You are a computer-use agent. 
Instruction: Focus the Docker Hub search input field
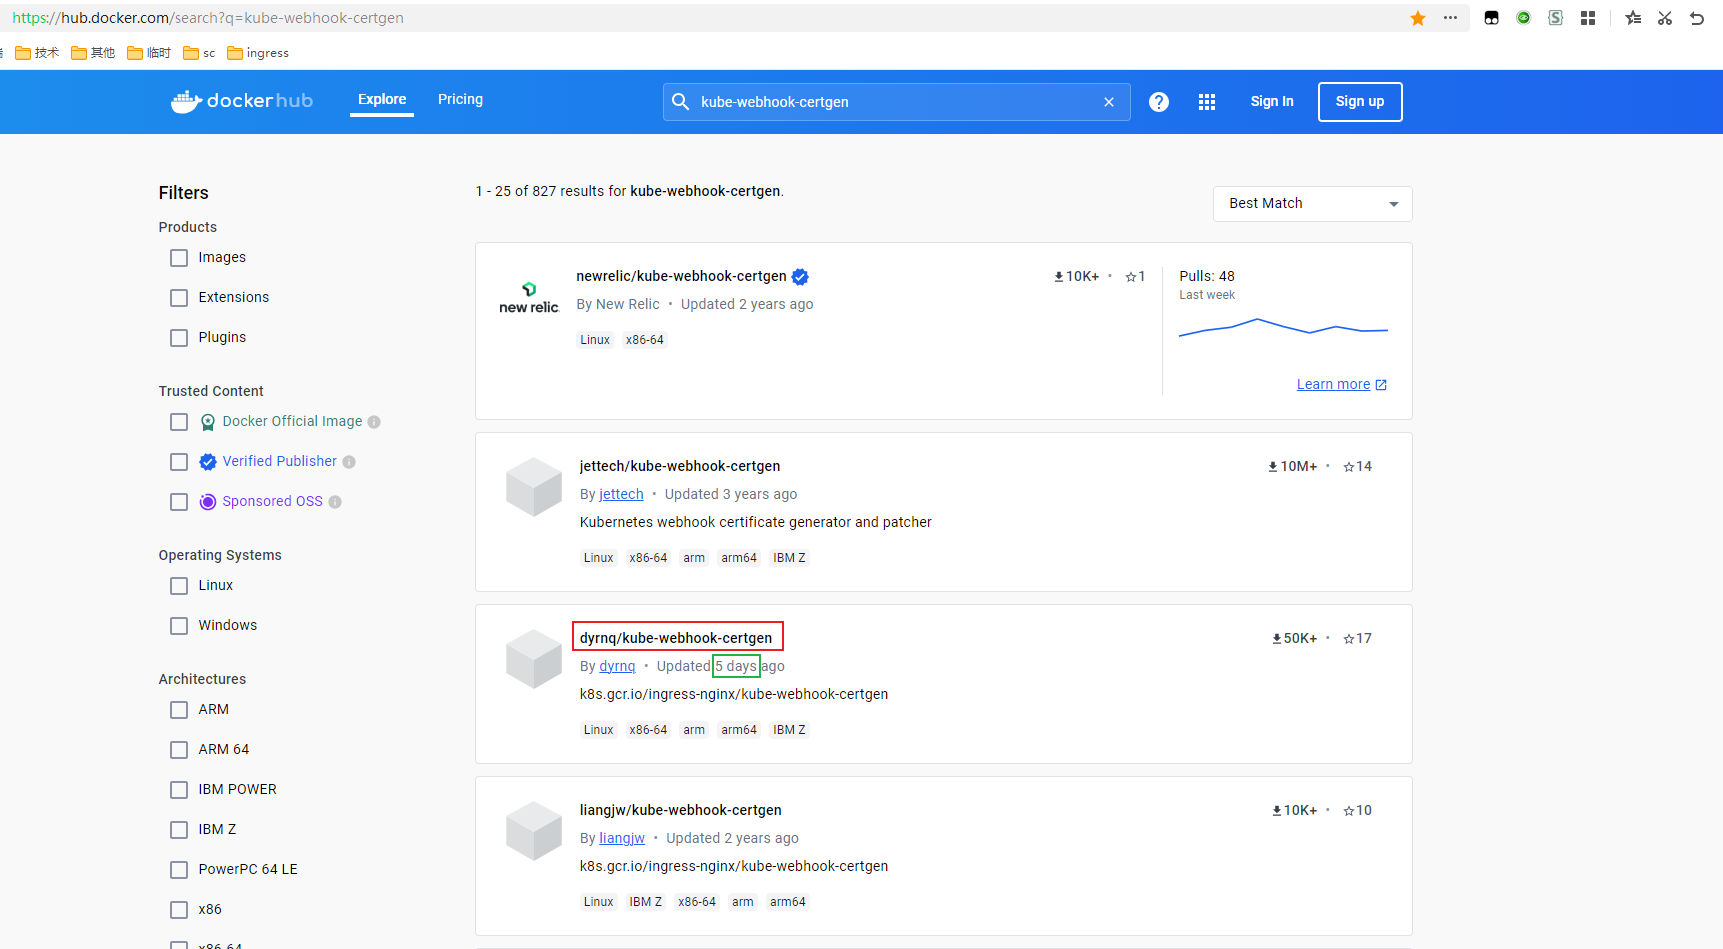click(x=897, y=102)
